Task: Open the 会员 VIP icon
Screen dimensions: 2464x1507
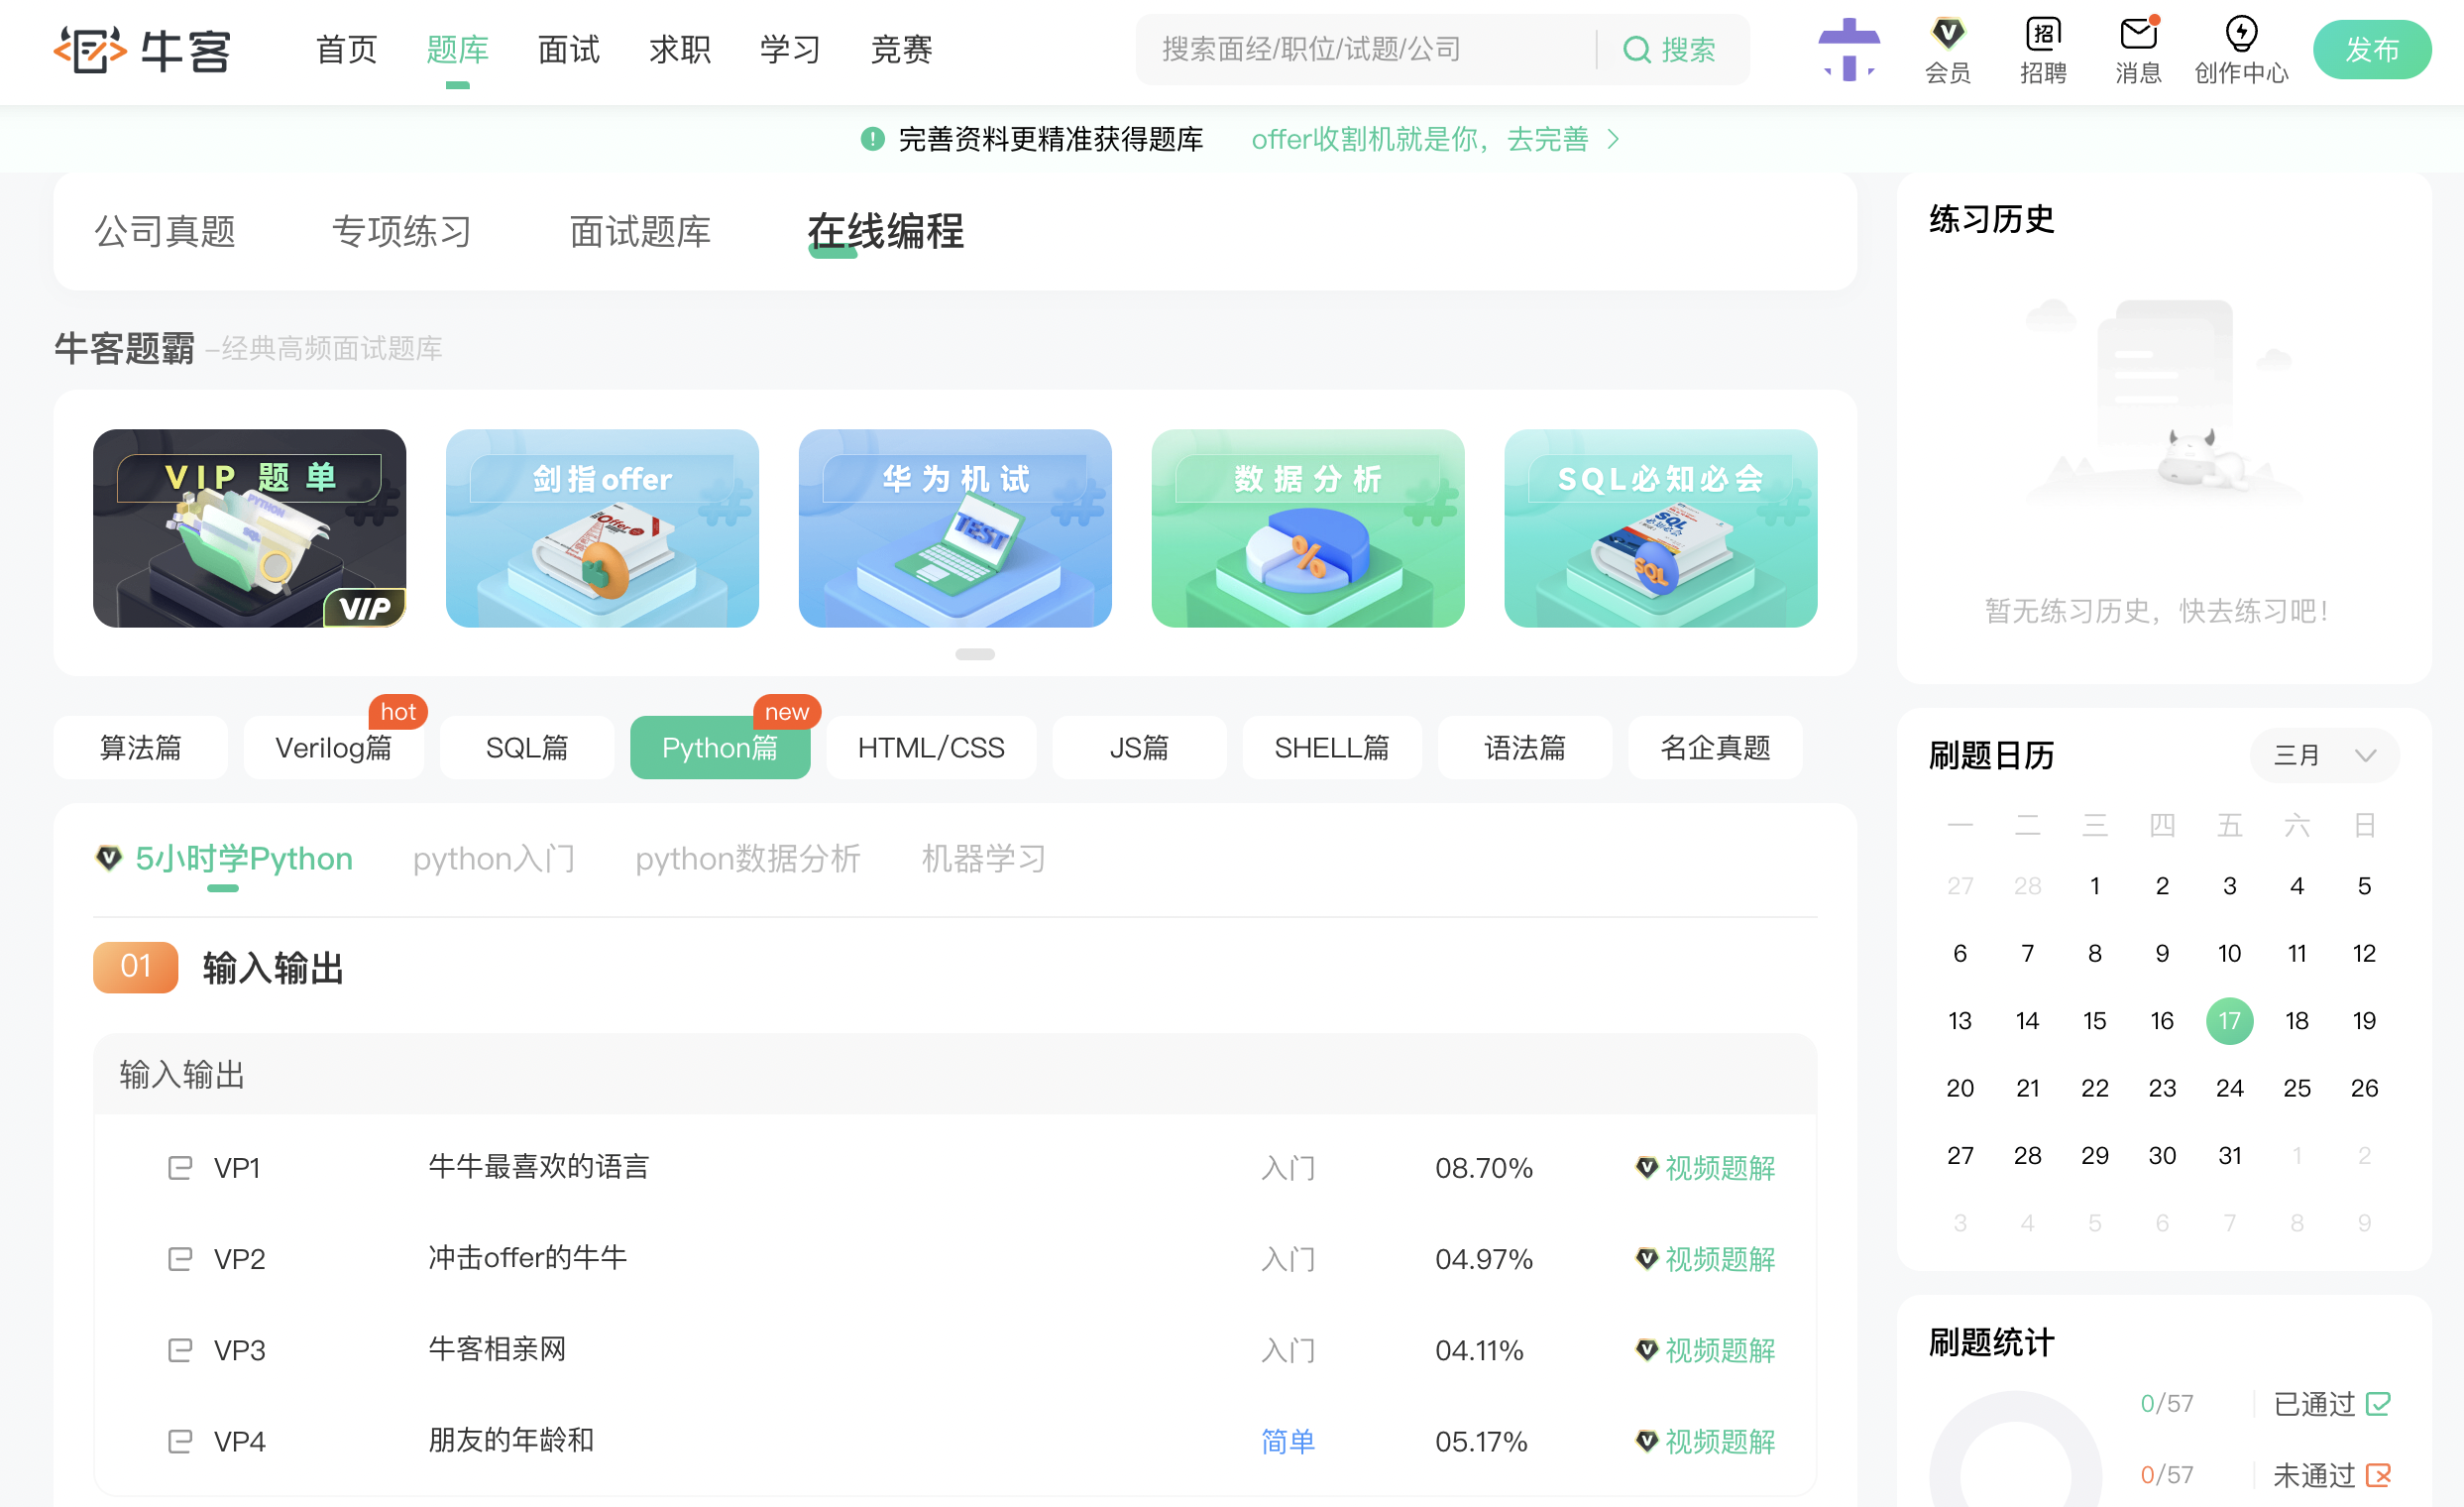Action: click(x=1947, y=34)
